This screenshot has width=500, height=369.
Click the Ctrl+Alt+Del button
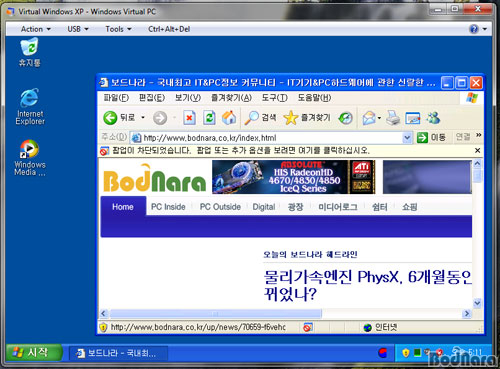[169, 29]
